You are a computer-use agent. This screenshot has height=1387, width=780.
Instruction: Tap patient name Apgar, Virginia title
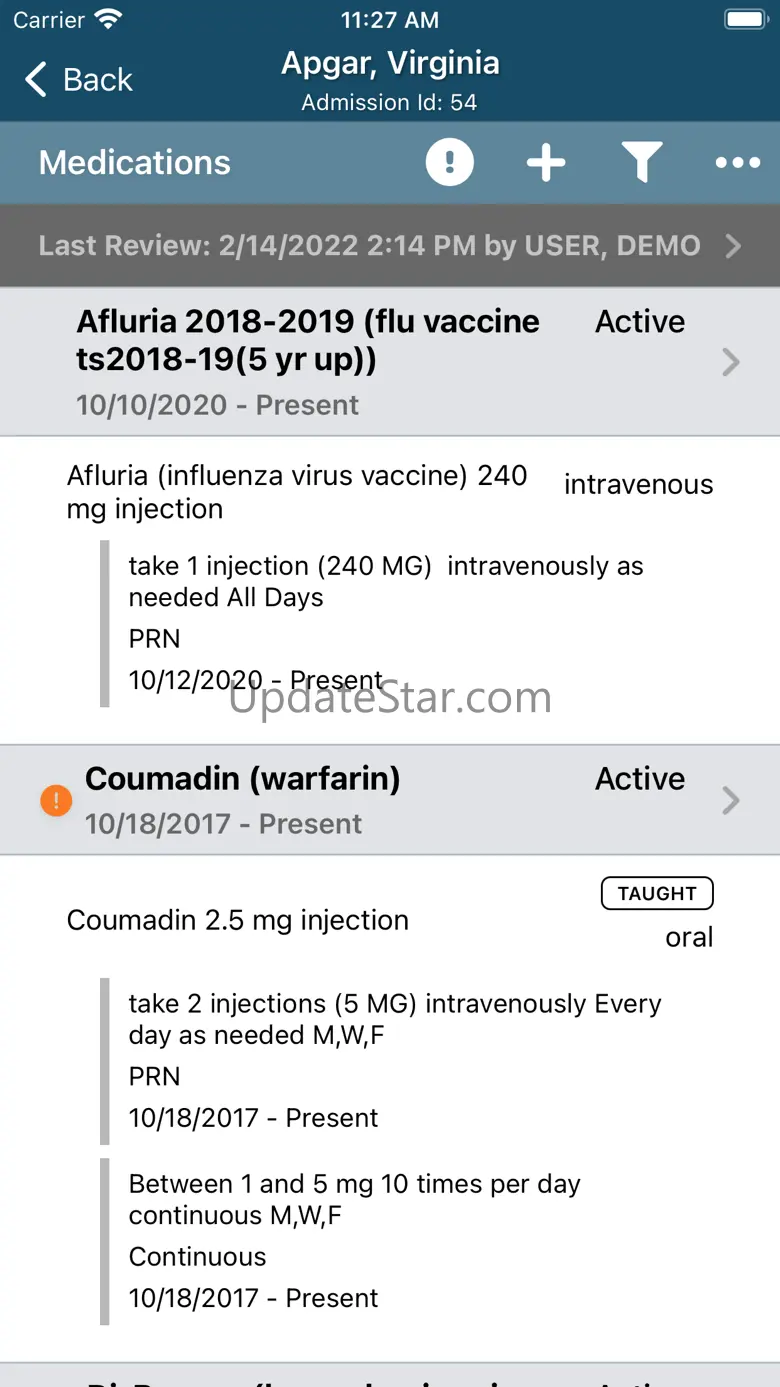coord(390,63)
